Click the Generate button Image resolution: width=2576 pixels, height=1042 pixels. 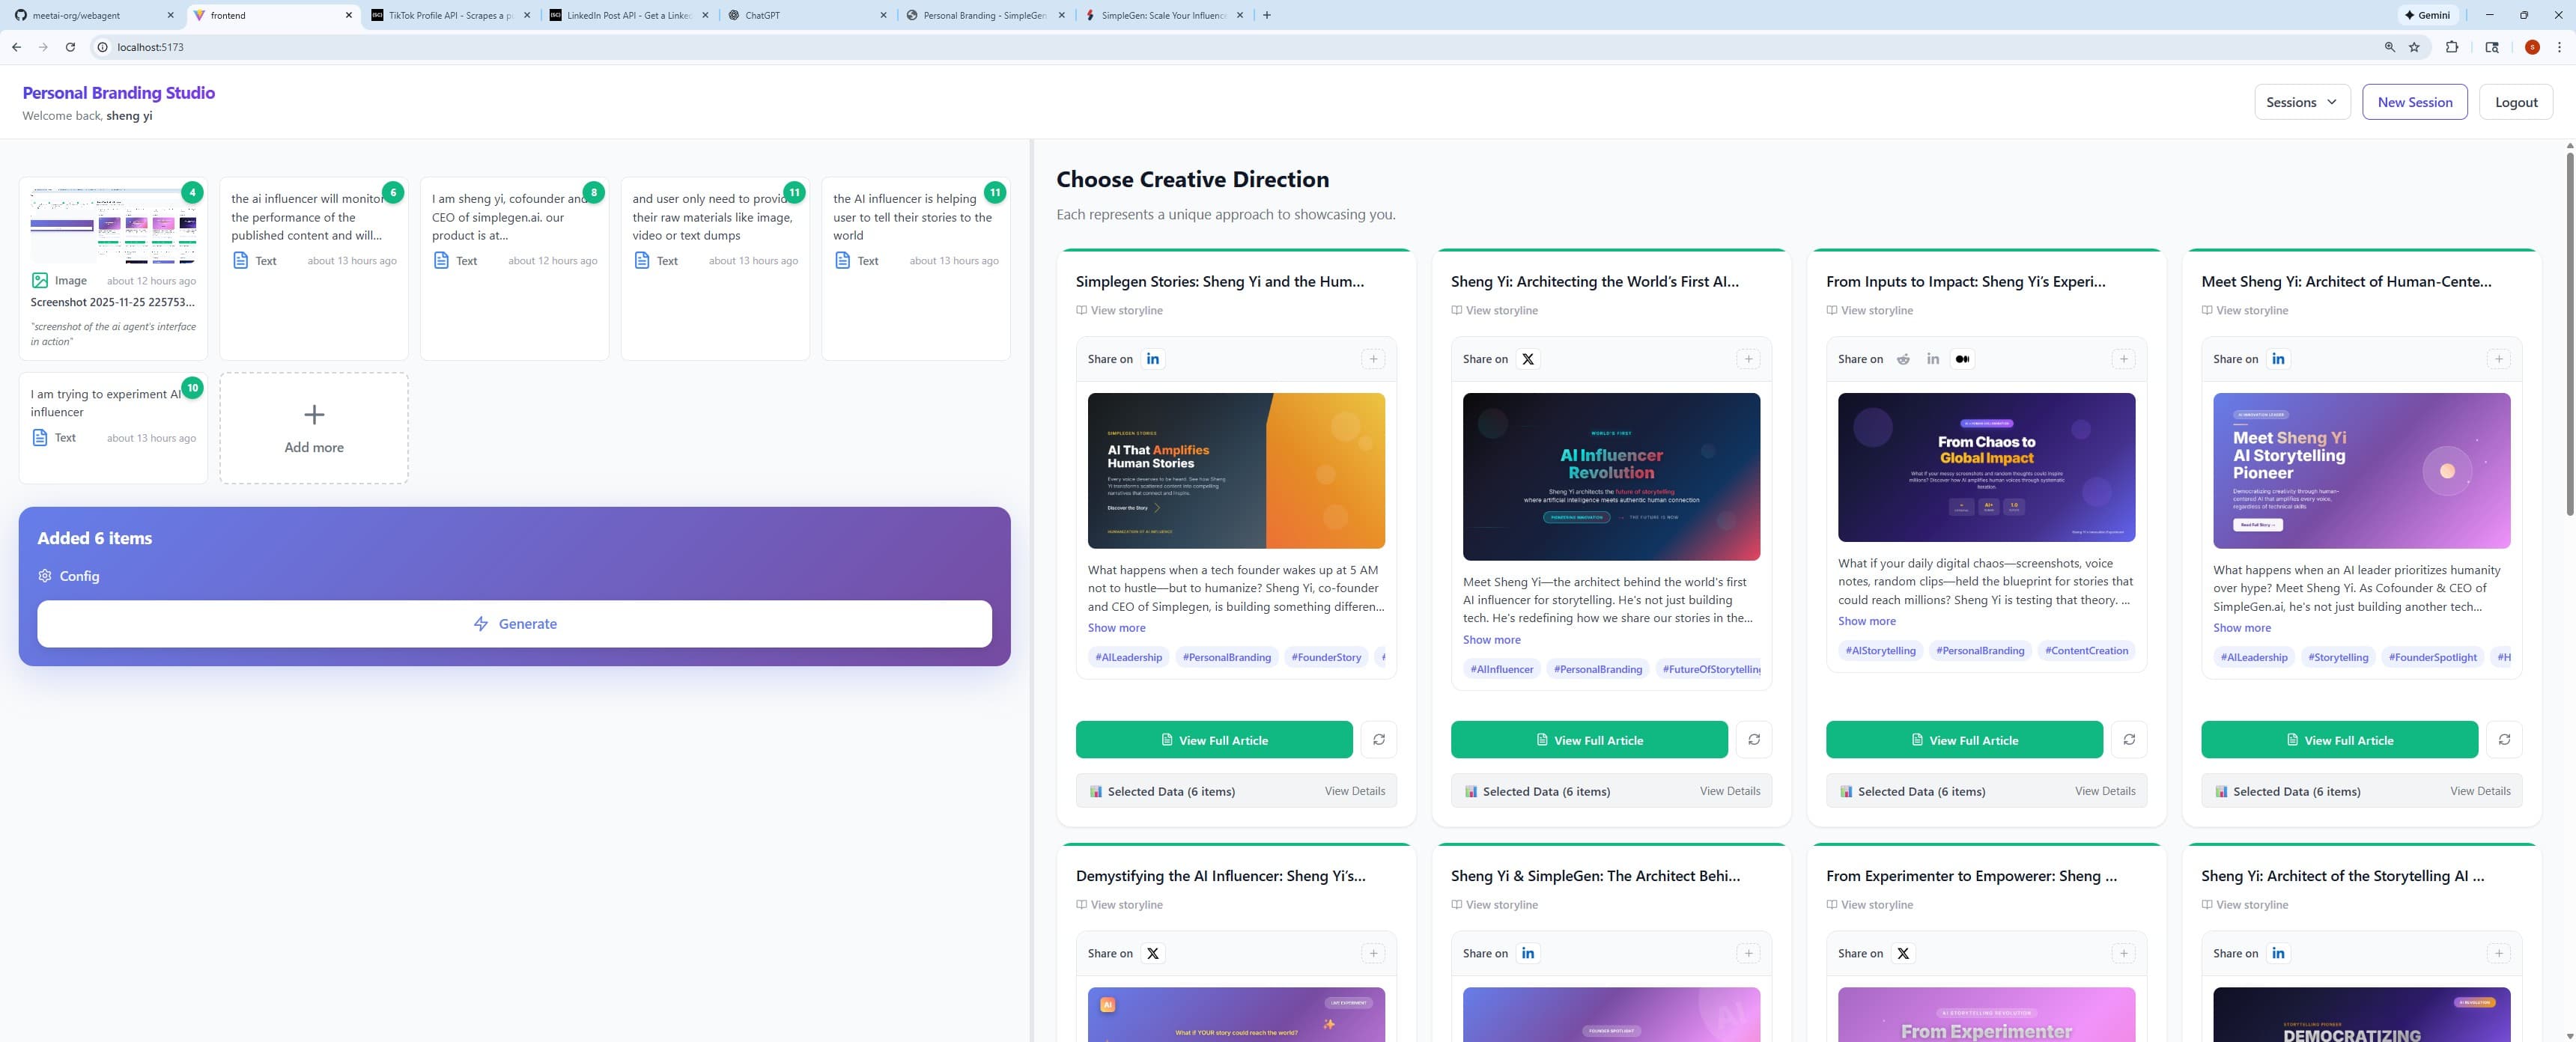(513, 623)
